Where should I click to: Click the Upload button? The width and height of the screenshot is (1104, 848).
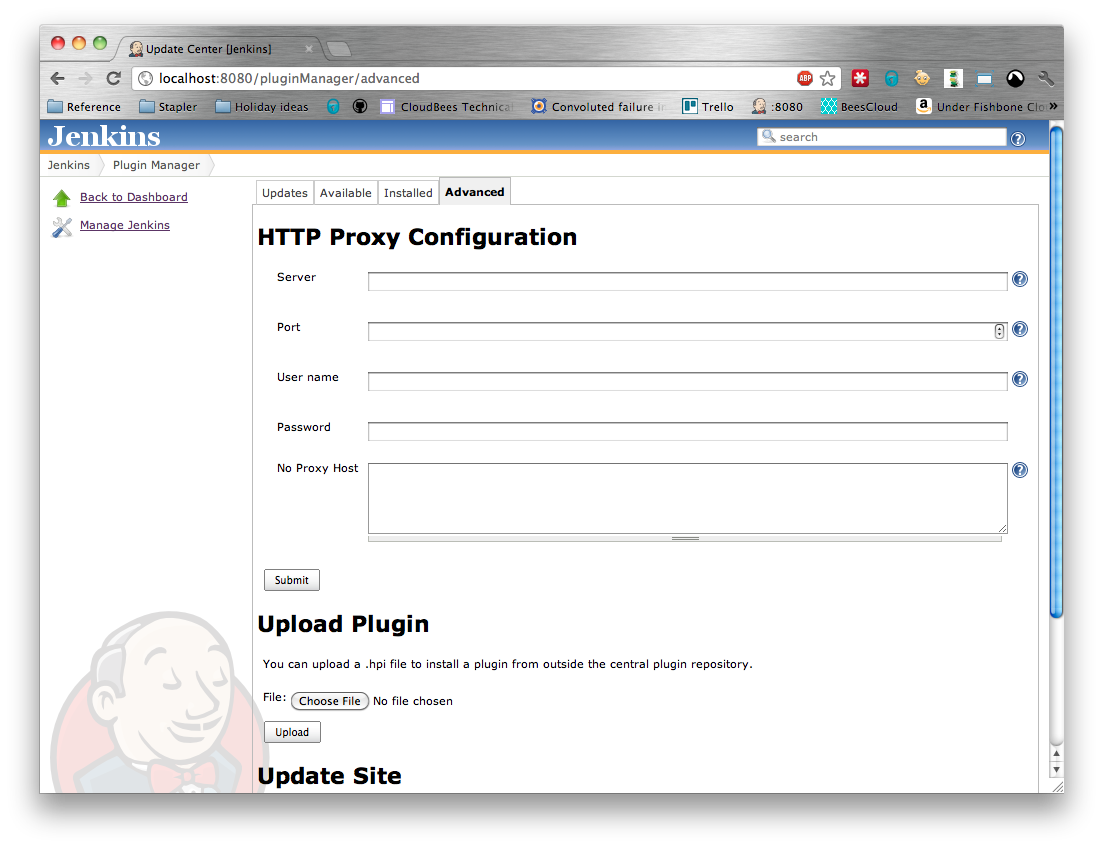click(x=292, y=732)
